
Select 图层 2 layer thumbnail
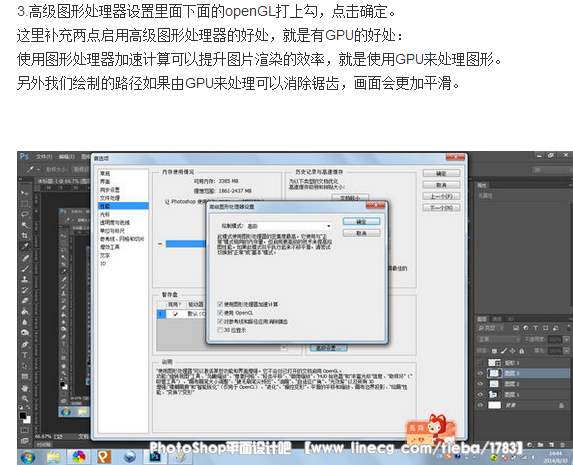pos(494,384)
